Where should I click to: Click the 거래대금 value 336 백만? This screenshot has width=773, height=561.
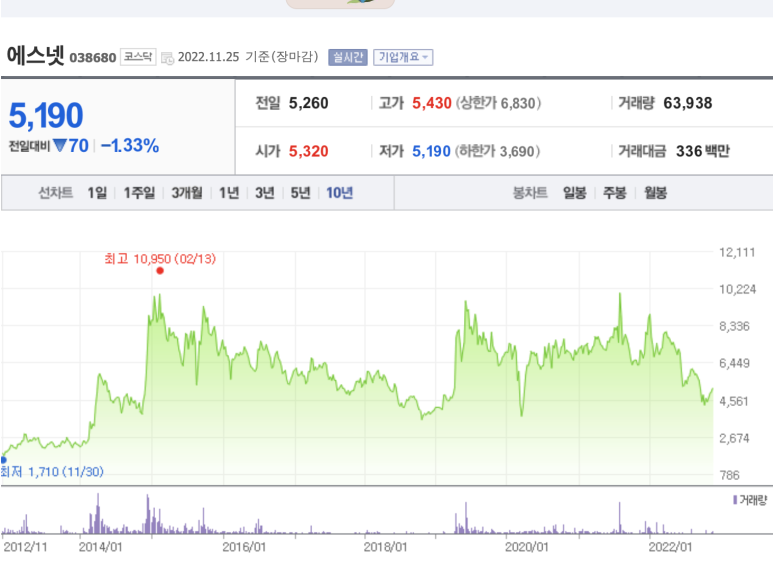click(x=703, y=151)
